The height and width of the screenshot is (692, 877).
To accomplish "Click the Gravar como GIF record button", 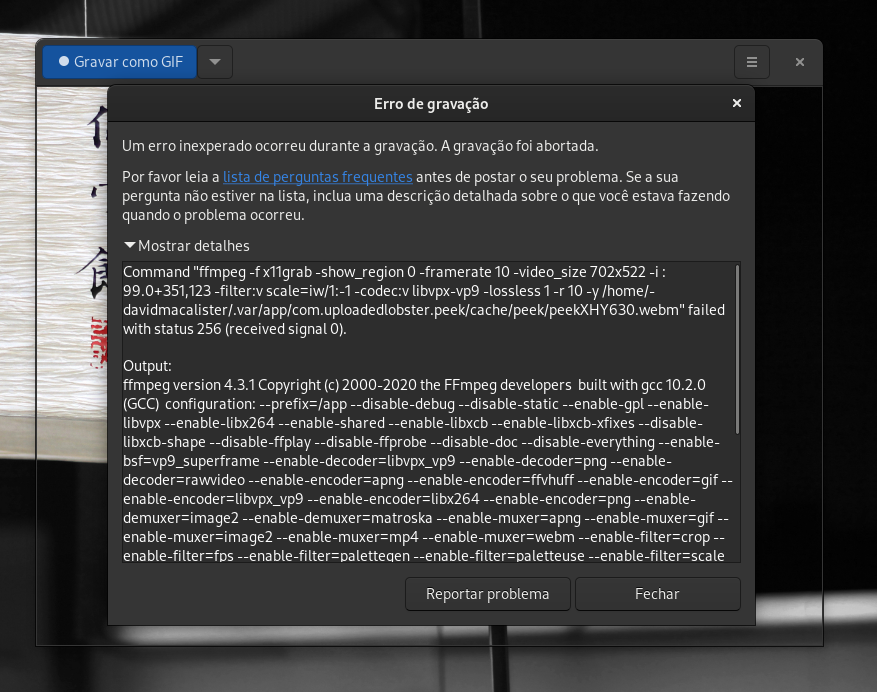I will point(120,62).
